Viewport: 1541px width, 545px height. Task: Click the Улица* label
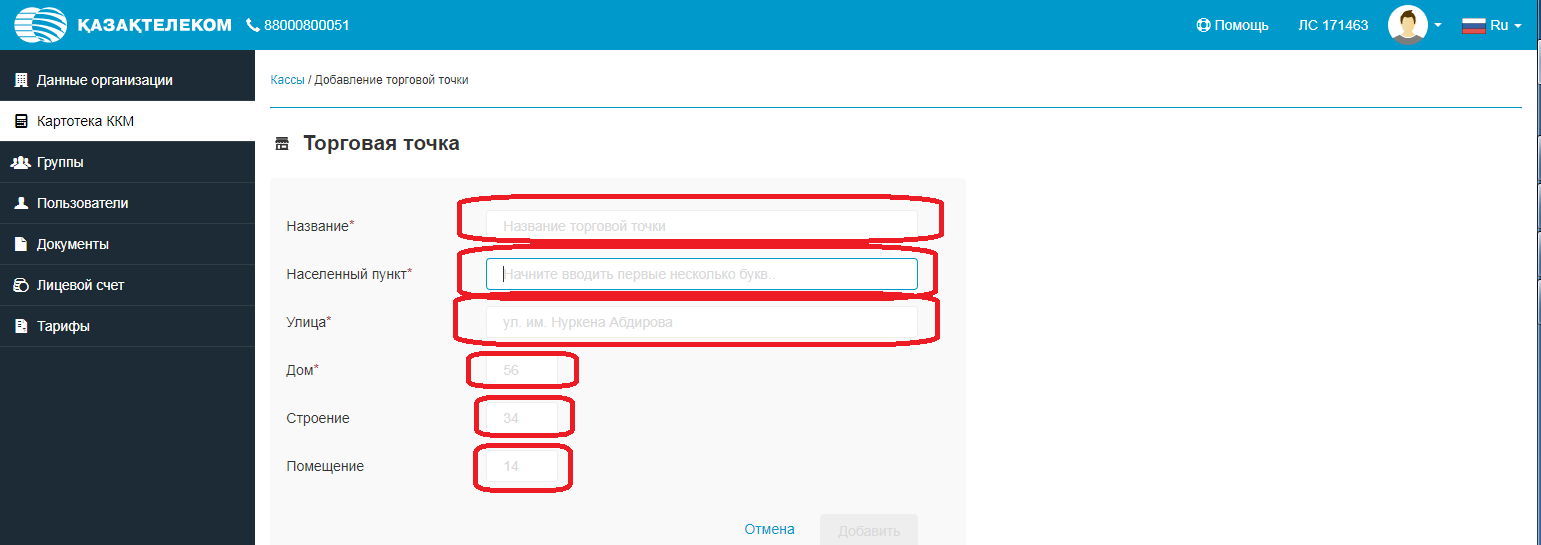click(309, 322)
